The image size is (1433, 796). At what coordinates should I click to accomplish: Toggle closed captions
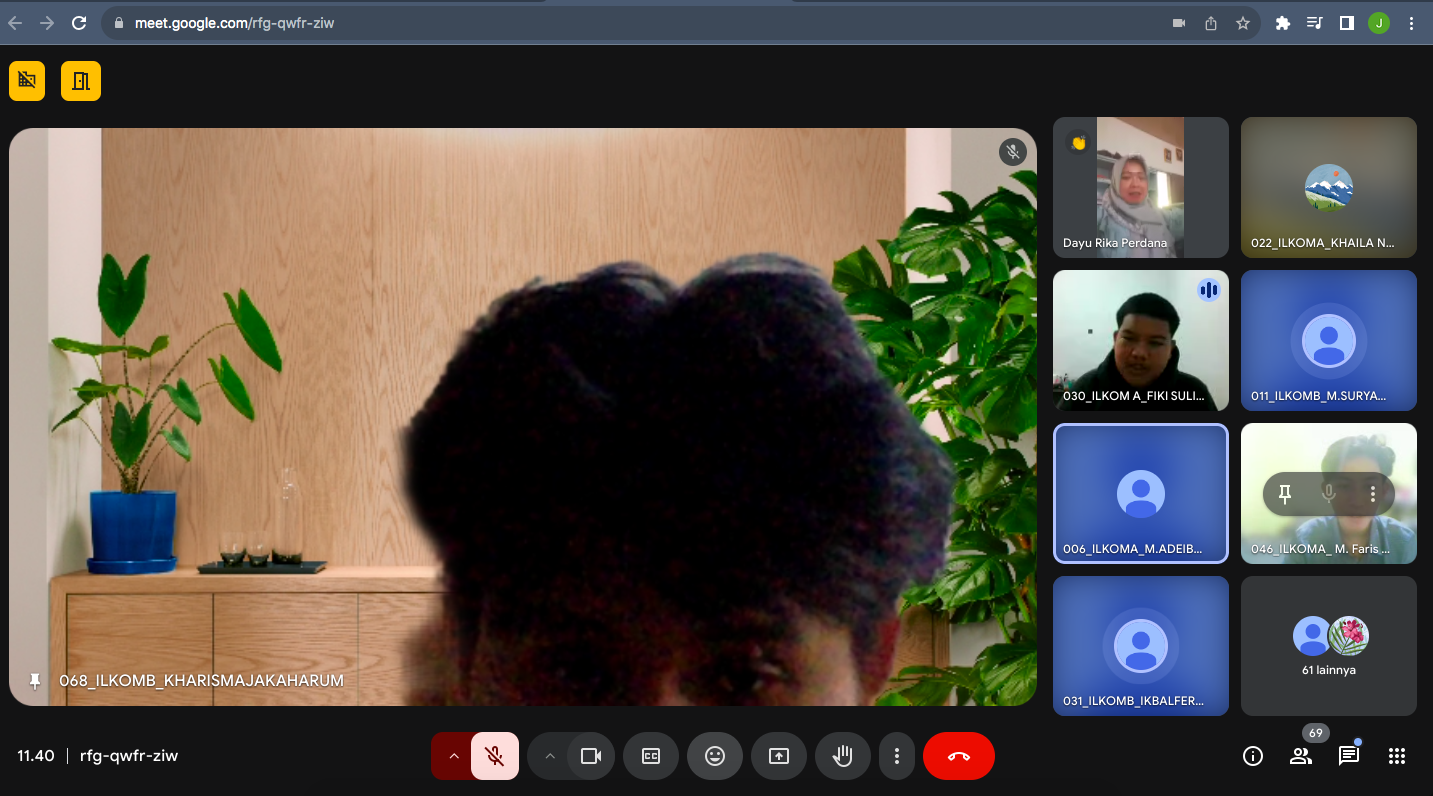[x=650, y=756]
